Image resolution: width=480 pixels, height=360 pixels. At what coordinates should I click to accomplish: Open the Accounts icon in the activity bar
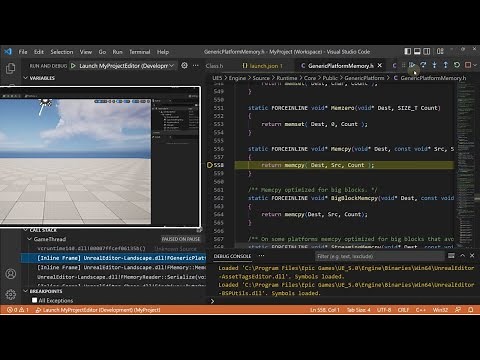[10, 274]
